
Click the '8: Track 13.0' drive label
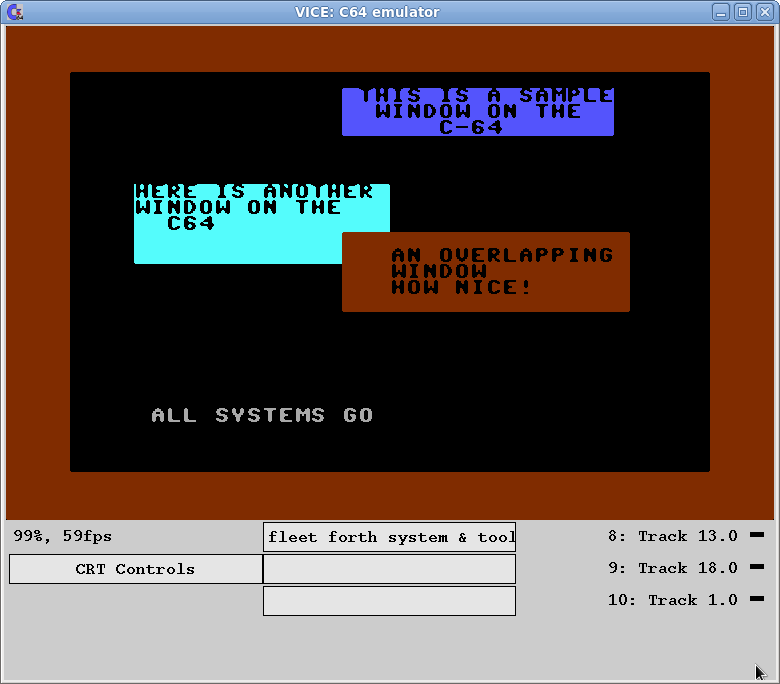point(672,536)
